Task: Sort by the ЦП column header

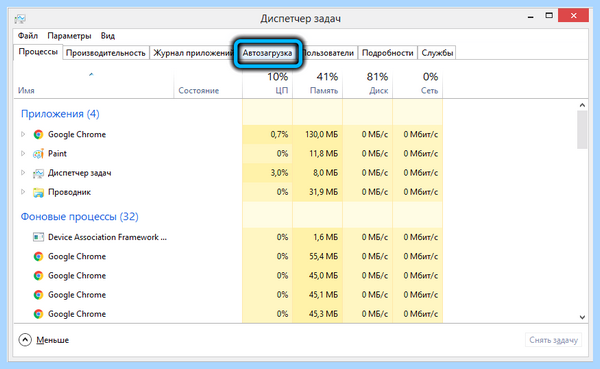Action: pos(267,83)
